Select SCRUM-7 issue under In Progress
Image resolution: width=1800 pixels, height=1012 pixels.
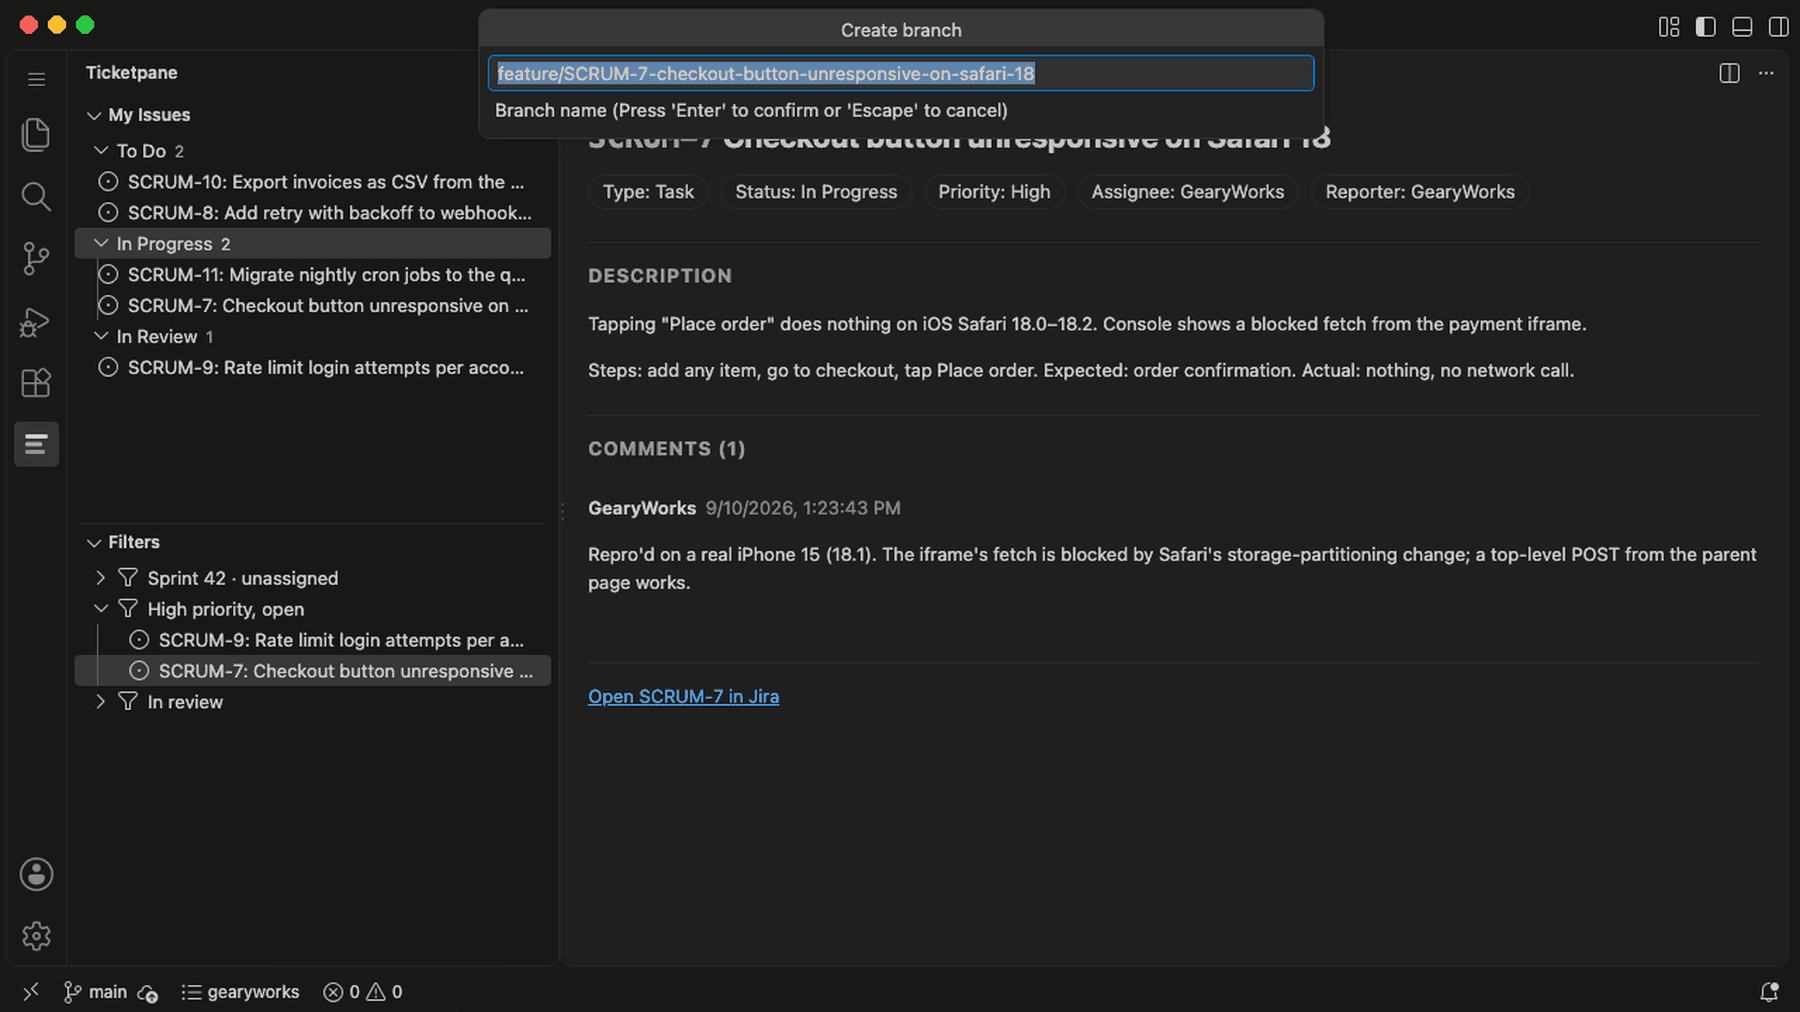[313, 306]
